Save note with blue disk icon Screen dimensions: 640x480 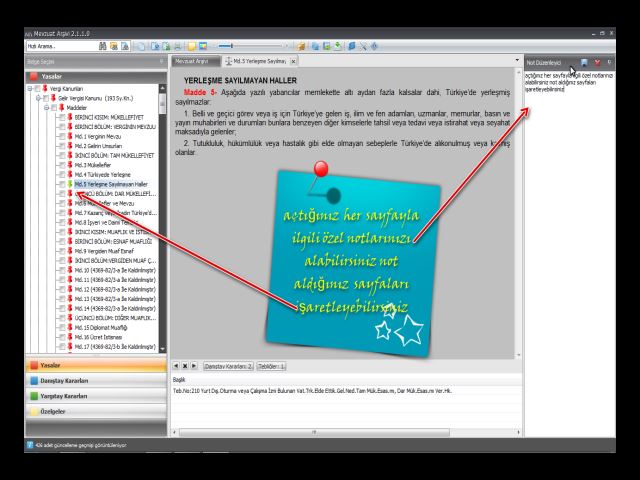(x=585, y=62)
